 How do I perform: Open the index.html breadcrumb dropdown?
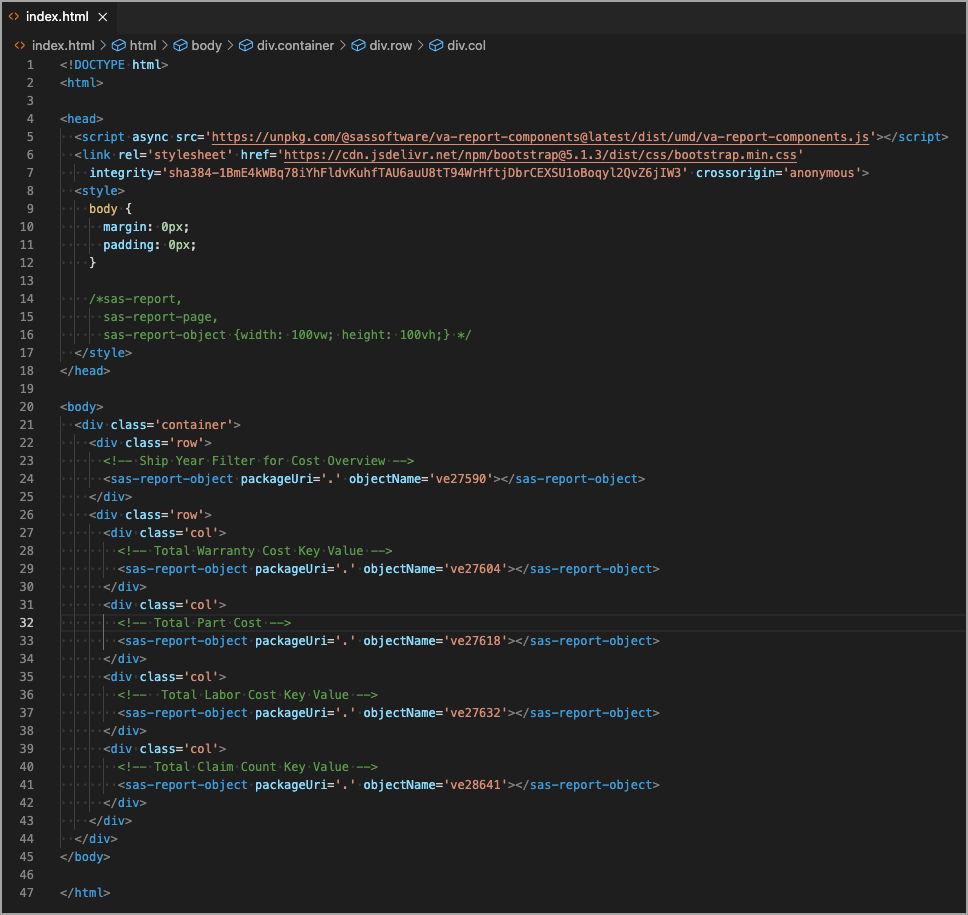tap(63, 45)
